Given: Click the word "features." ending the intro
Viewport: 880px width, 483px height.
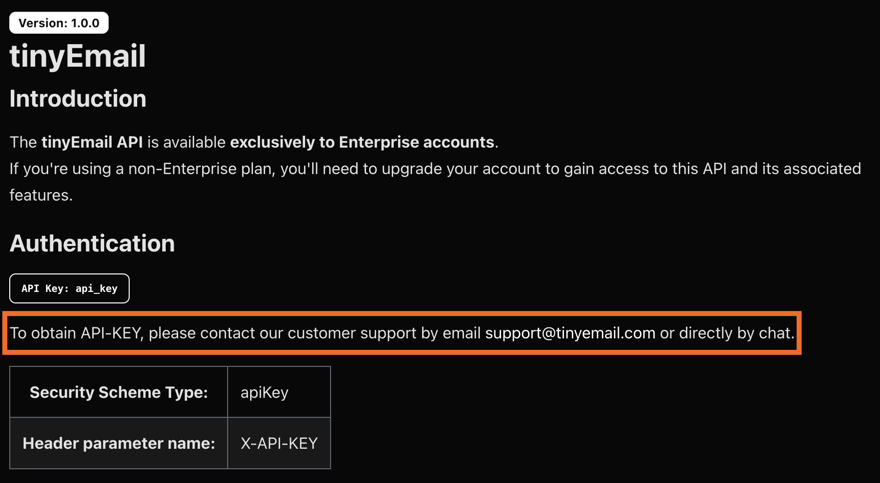Looking at the screenshot, I should pos(40,195).
